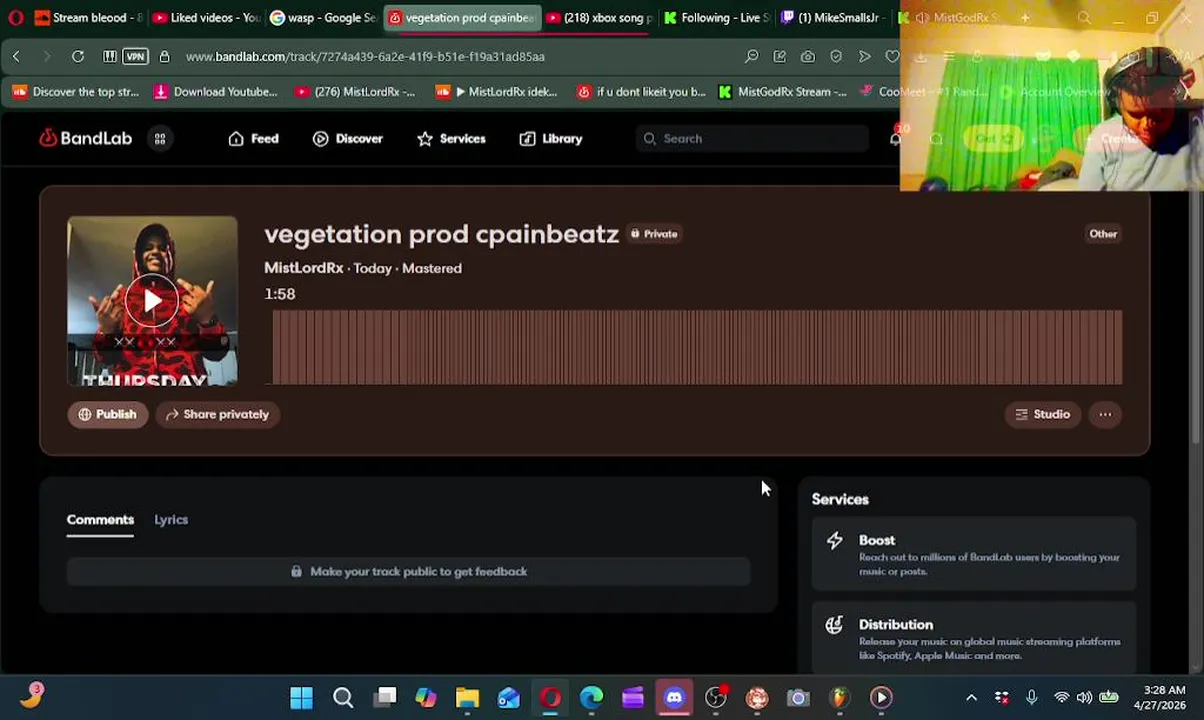Click the Distribution service icon
The image size is (1204, 720).
[x=834, y=625]
